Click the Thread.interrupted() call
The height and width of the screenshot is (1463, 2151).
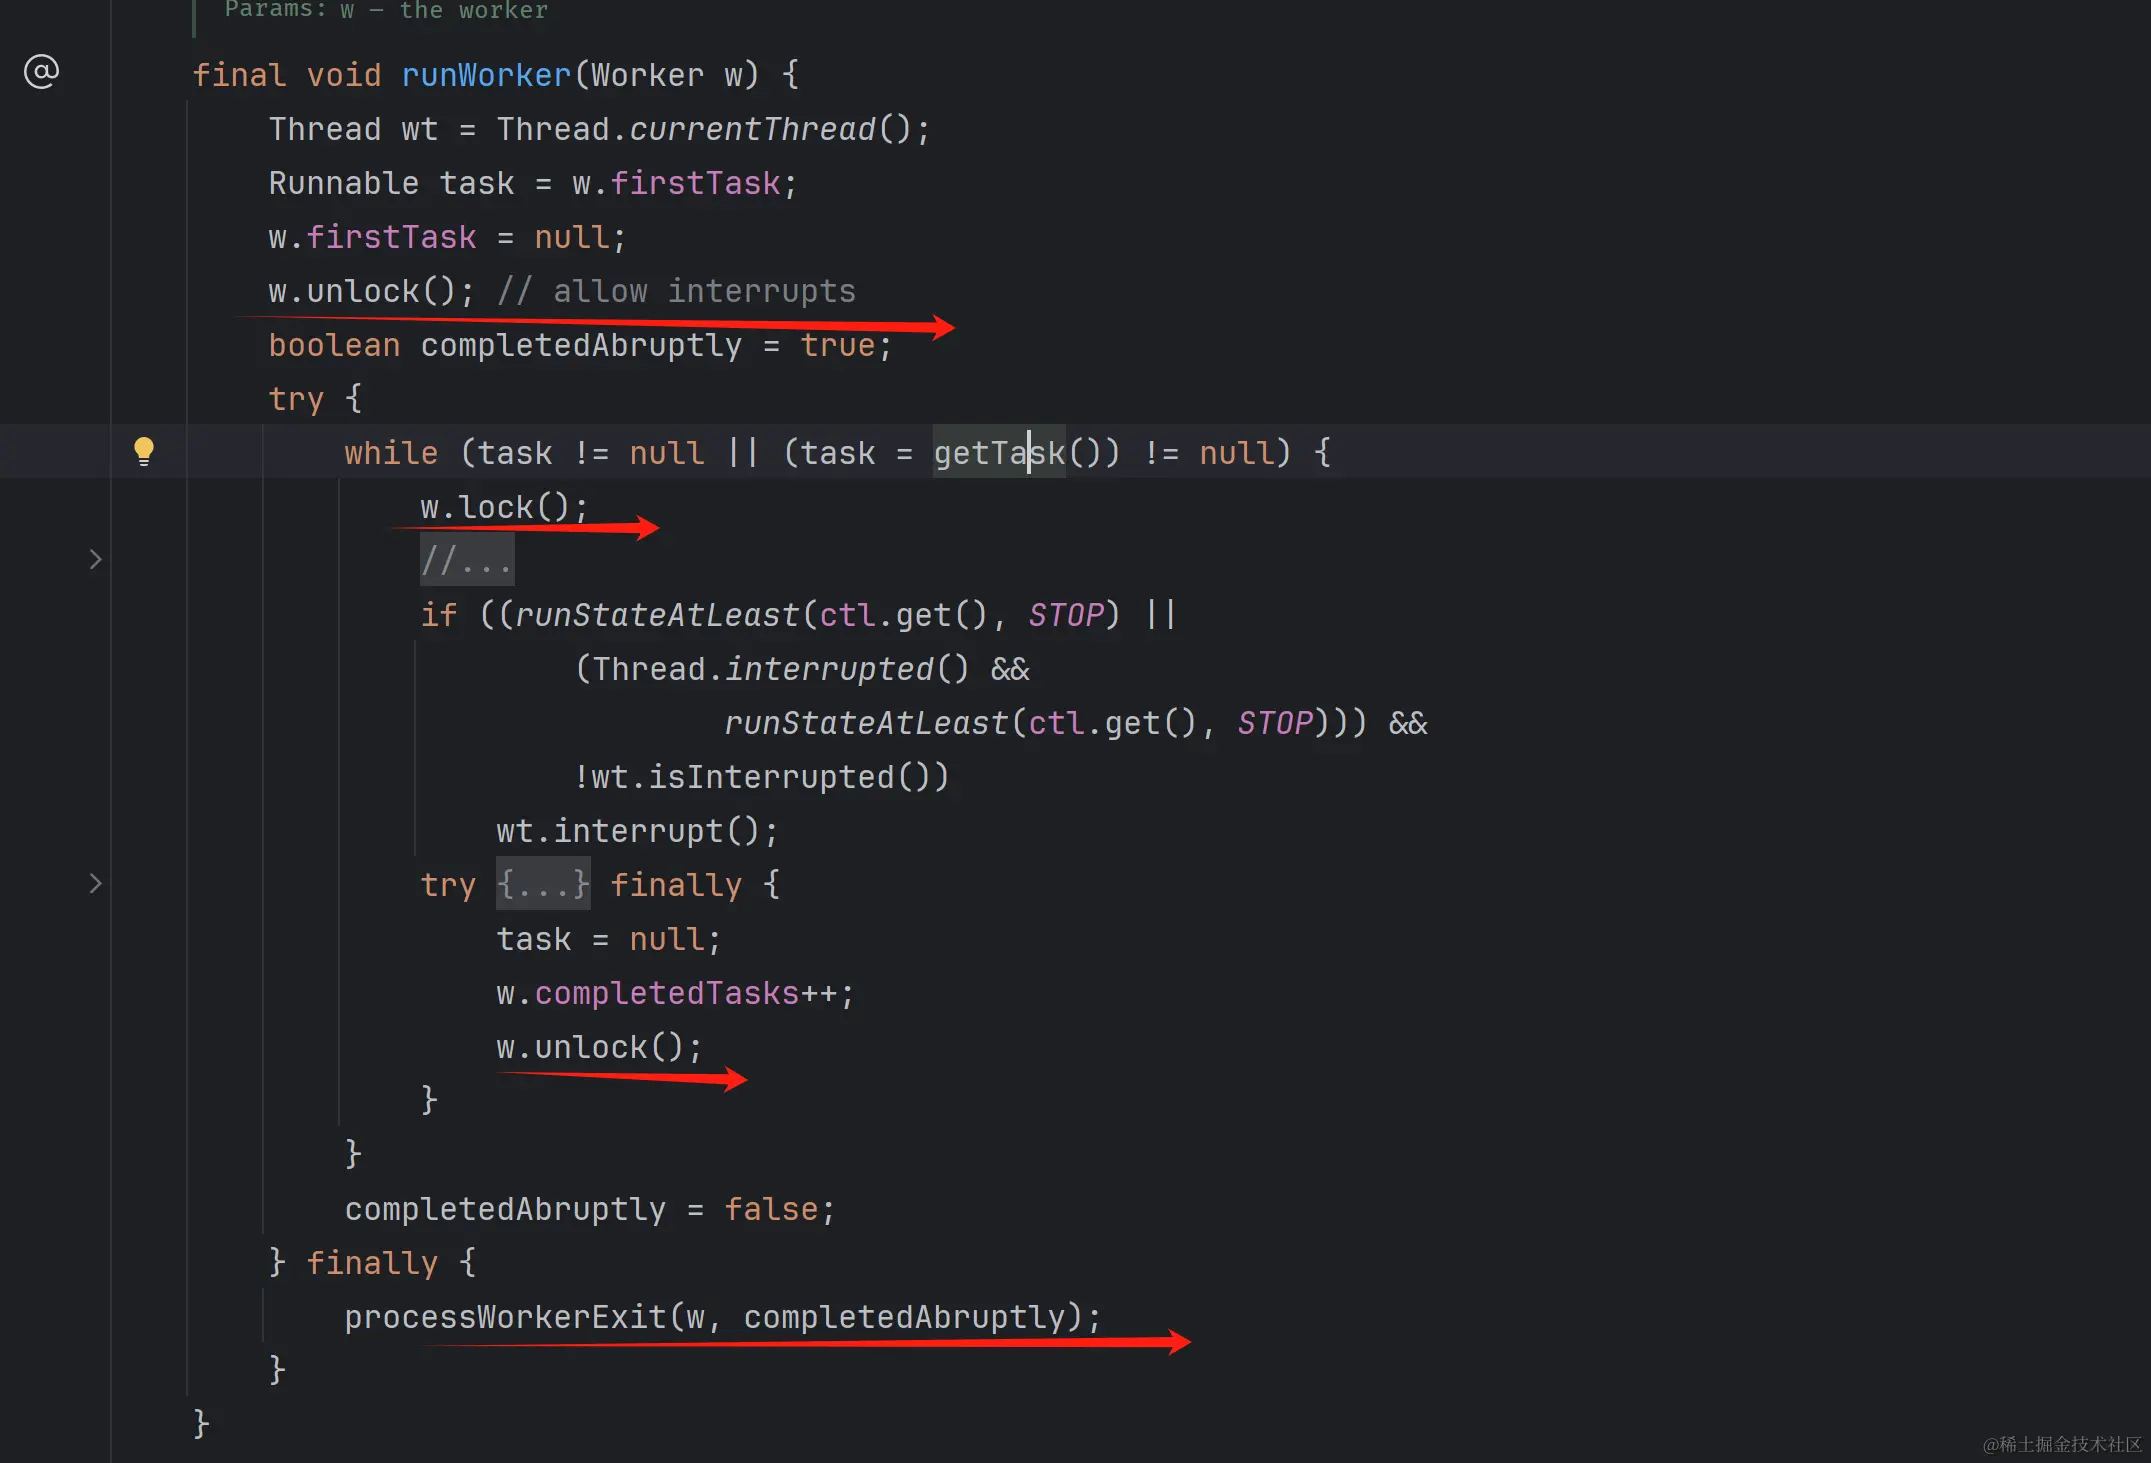coord(830,669)
